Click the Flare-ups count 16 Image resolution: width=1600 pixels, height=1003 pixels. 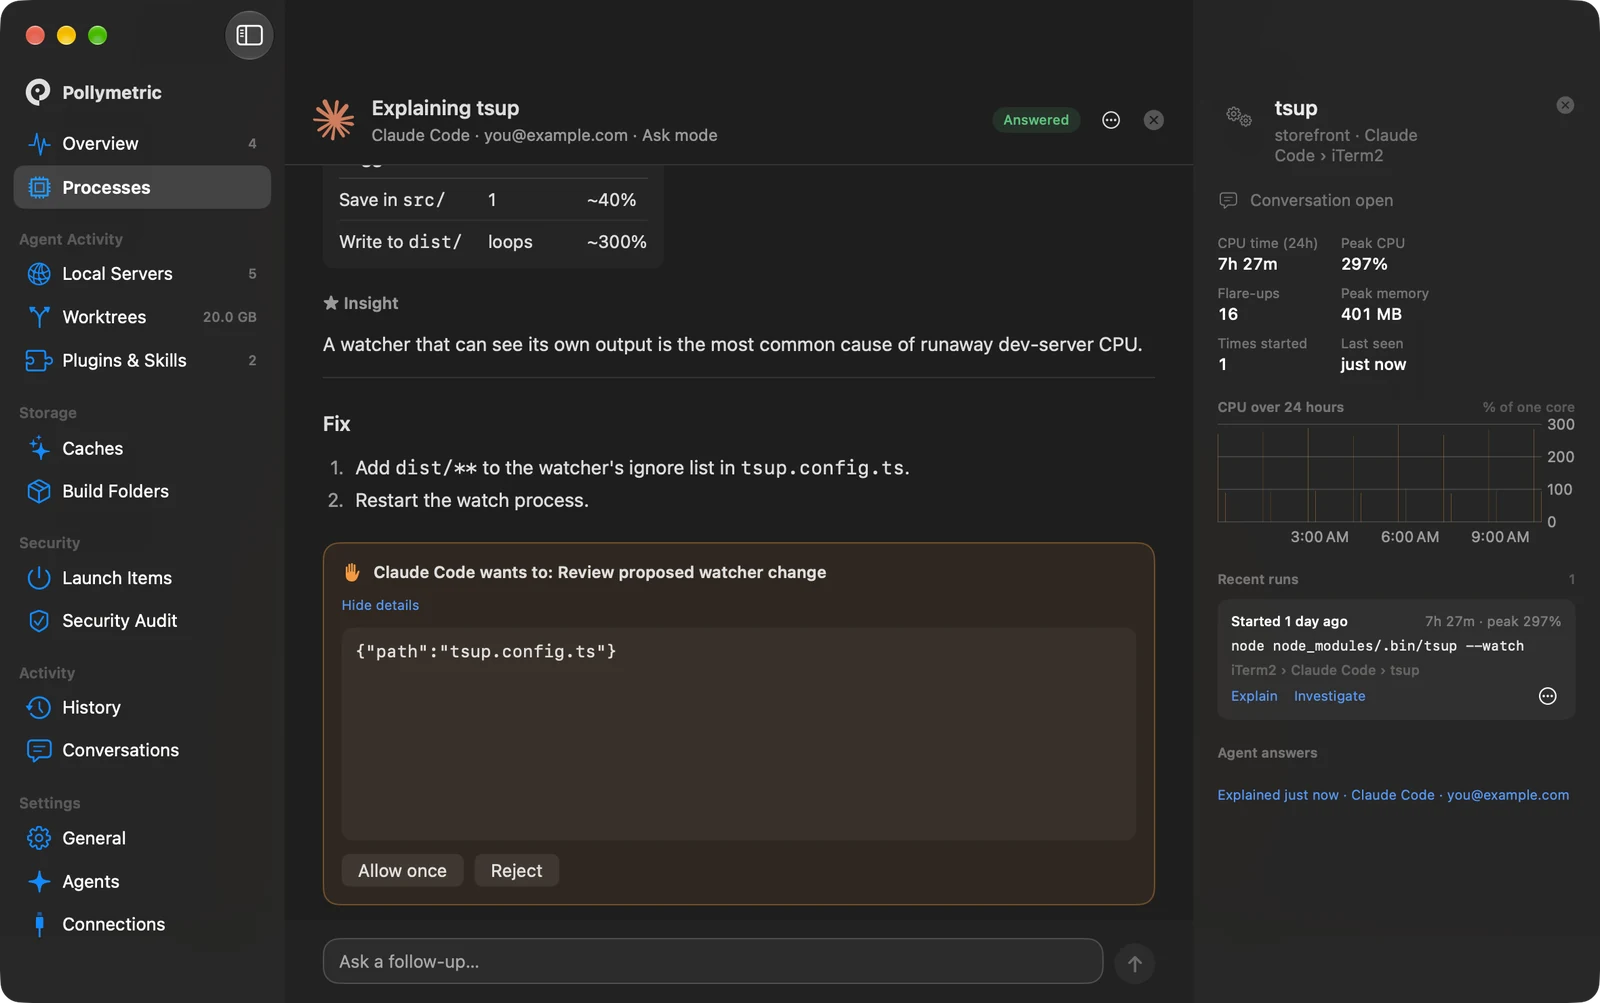click(x=1228, y=314)
